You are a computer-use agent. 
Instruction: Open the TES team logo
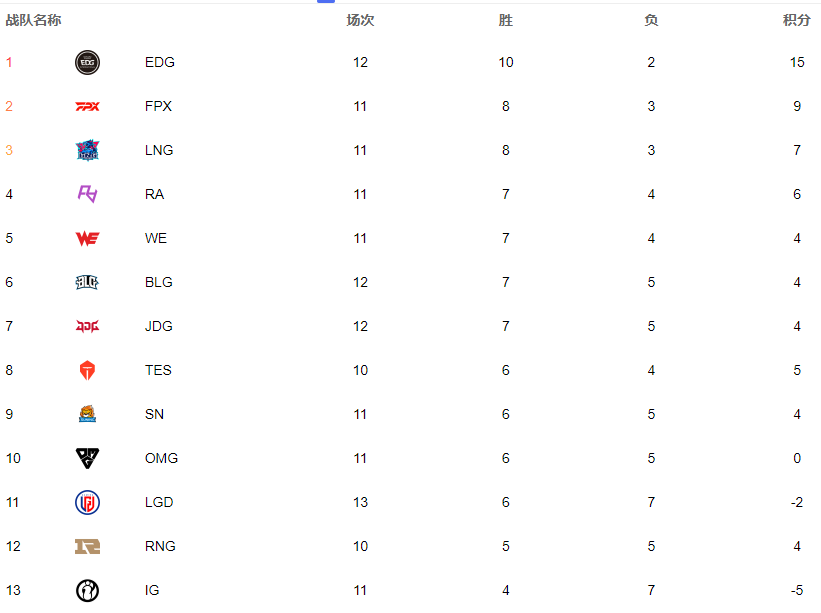pos(87,370)
